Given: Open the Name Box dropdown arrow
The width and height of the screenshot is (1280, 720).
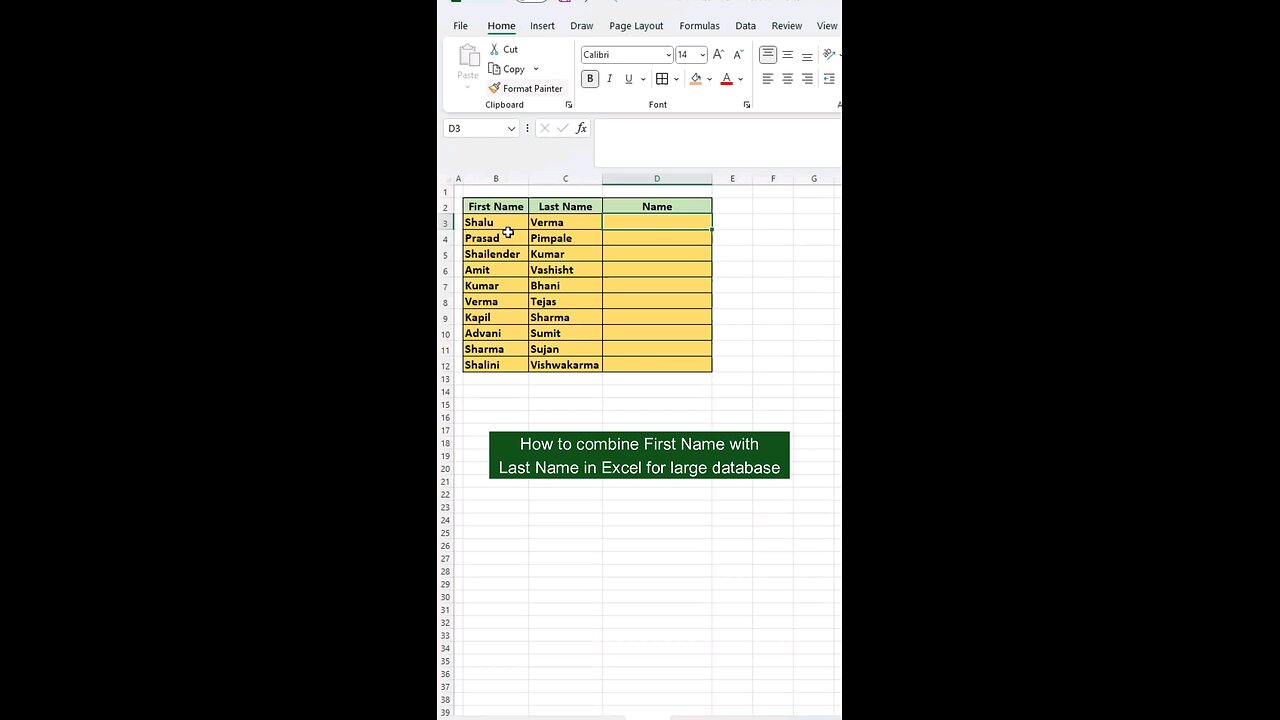Looking at the screenshot, I should pos(511,128).
